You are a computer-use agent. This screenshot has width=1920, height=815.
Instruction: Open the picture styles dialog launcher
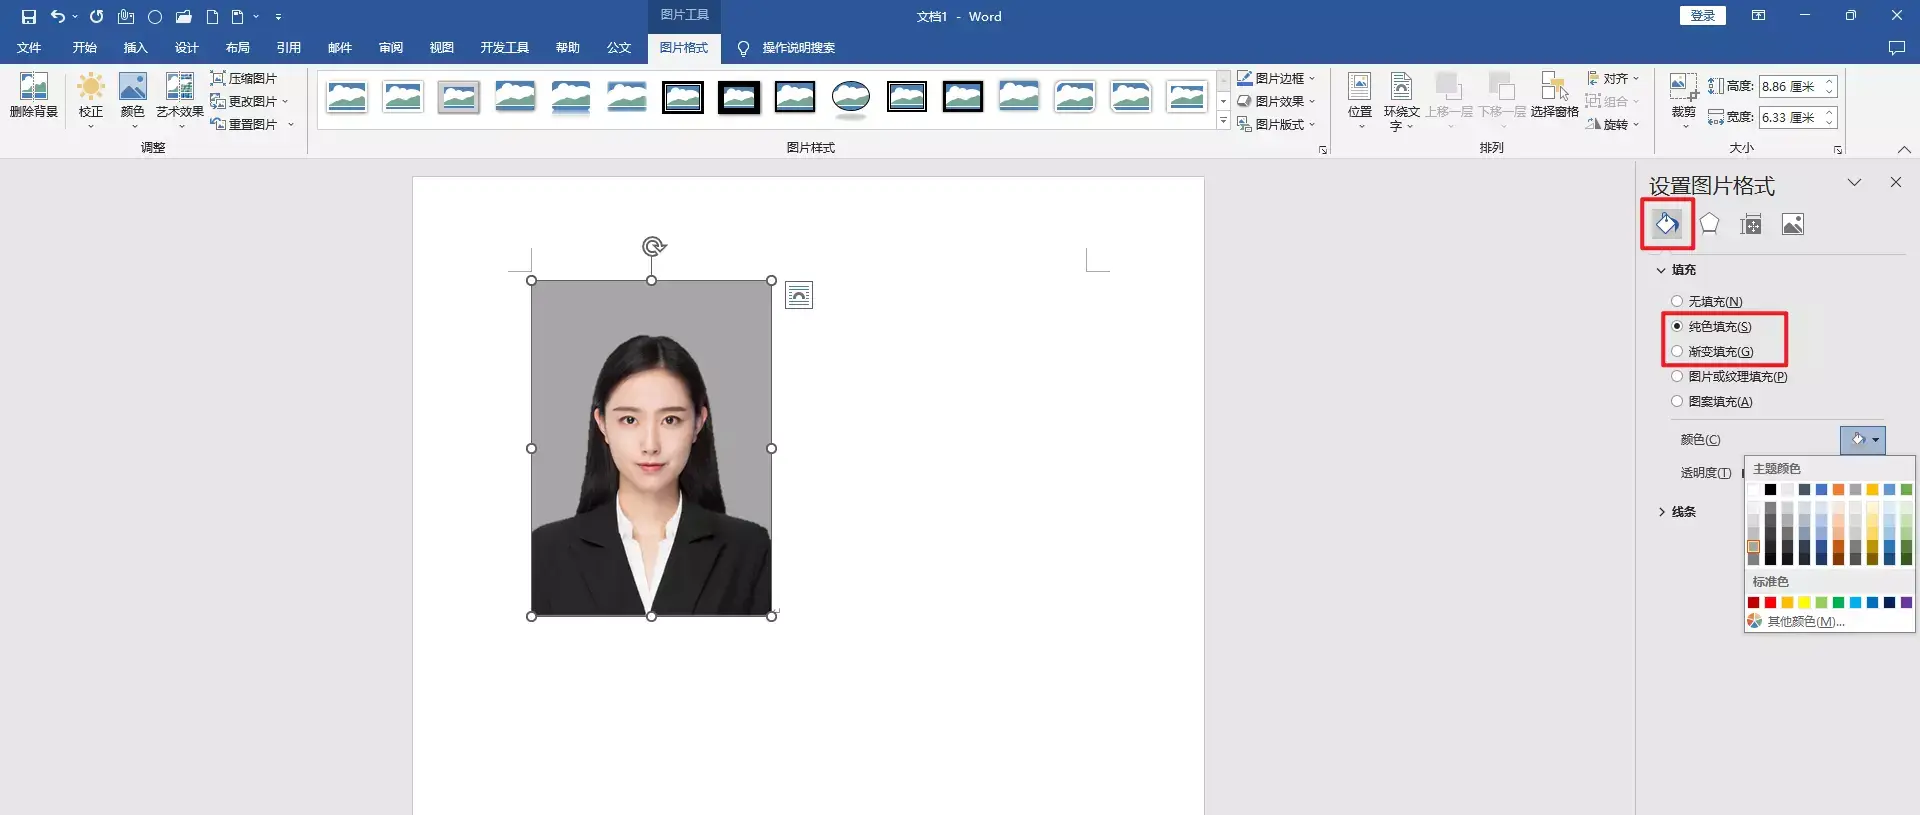click(x=1323, y=150)
